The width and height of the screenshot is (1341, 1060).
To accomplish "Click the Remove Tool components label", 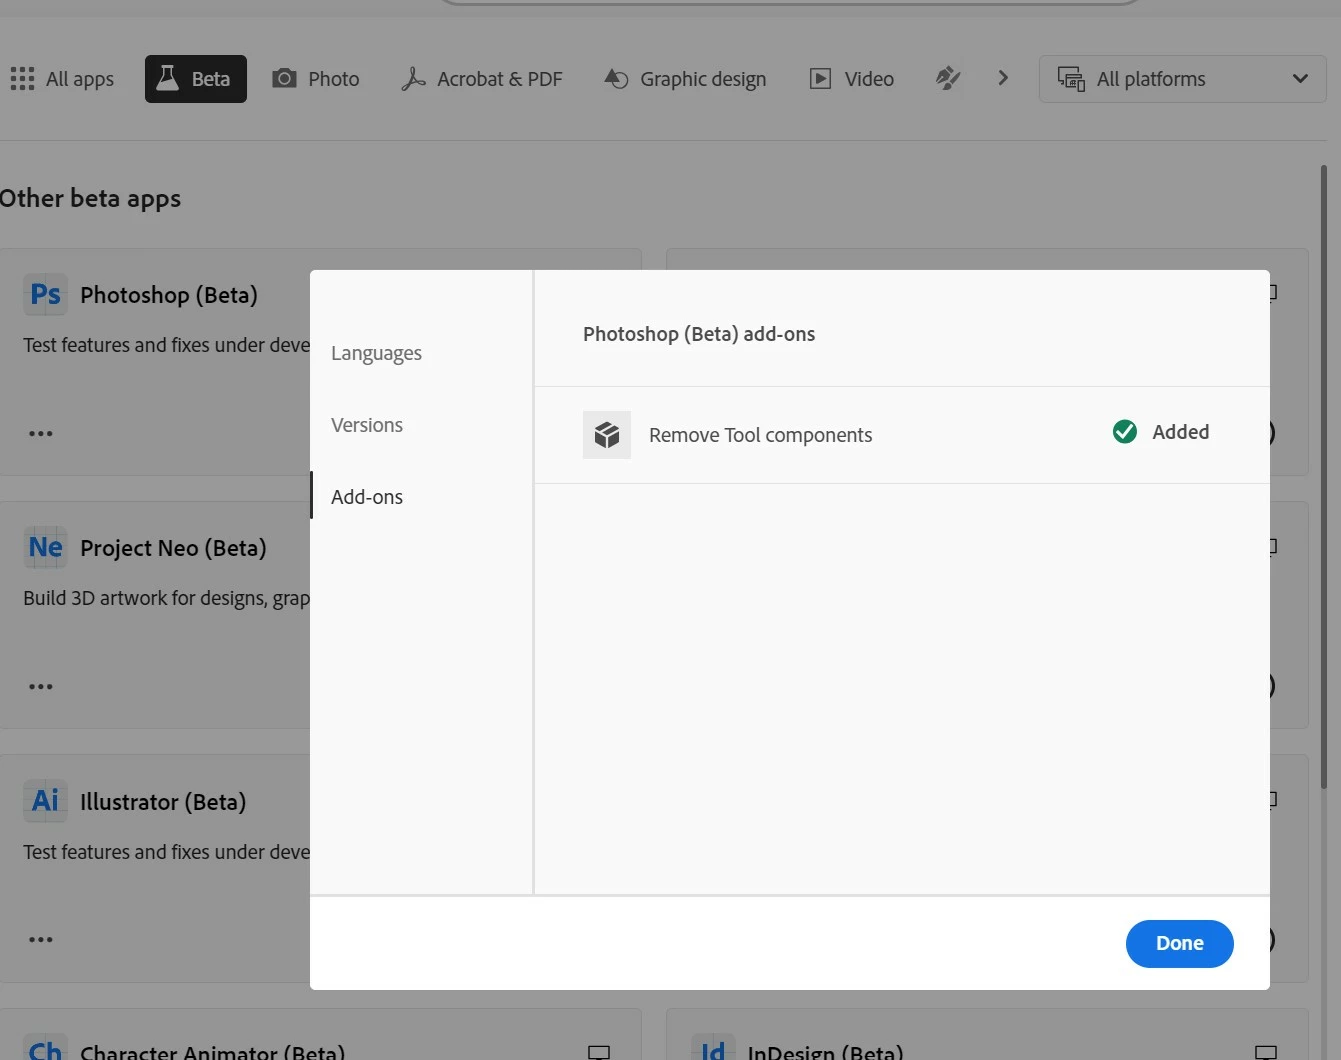I will (x=761, y=435).
